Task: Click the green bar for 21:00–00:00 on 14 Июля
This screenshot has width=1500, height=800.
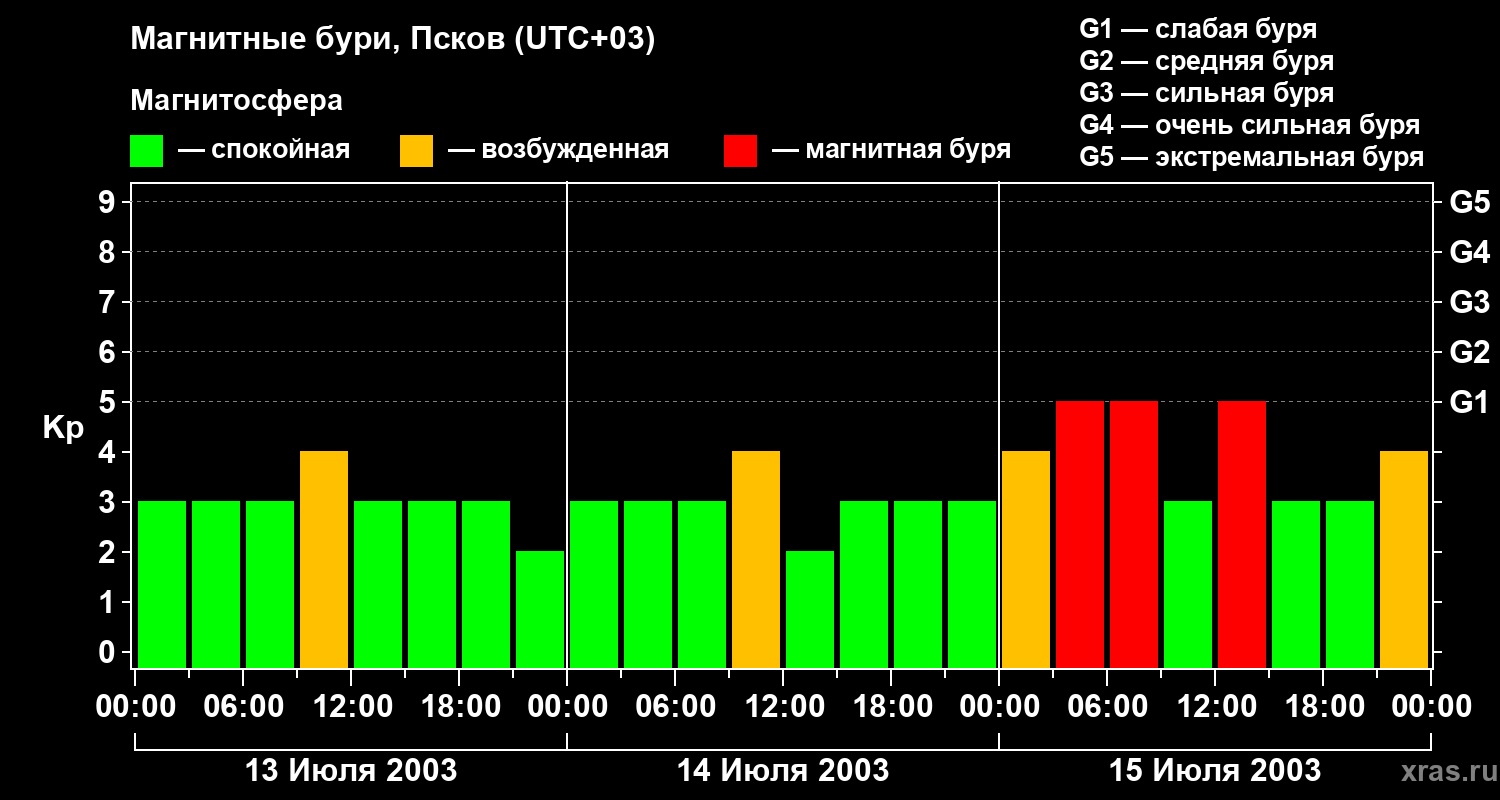Action: pos(972,584)
